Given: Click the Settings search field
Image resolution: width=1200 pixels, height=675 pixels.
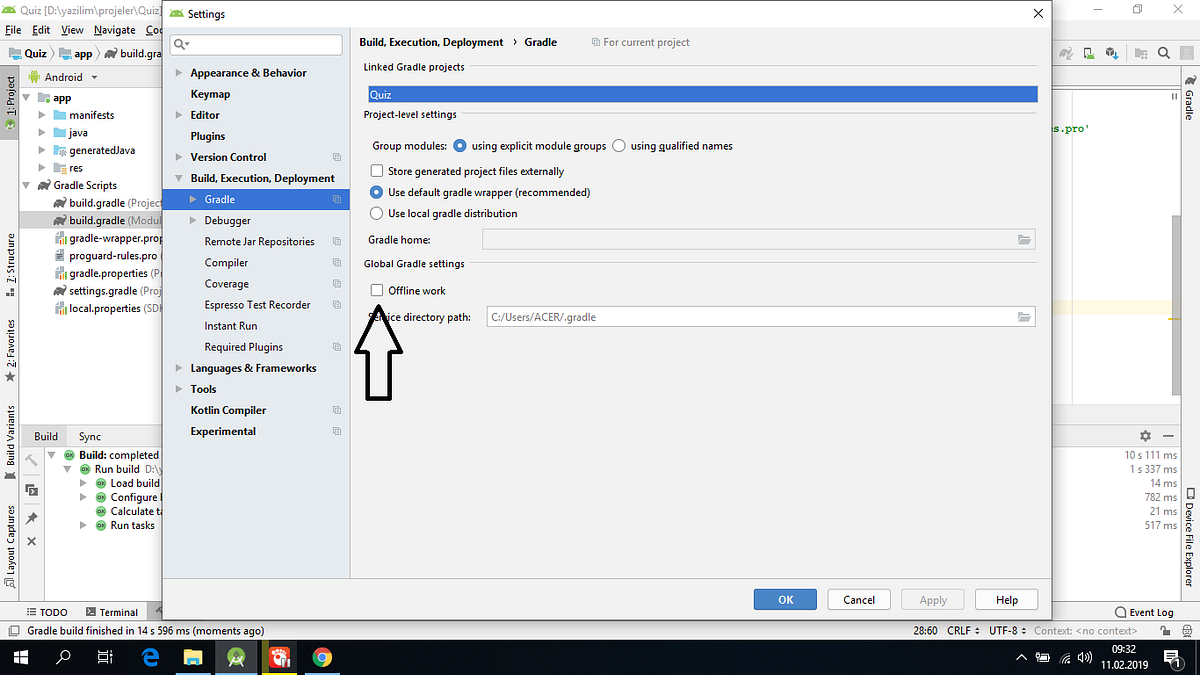Looking at the screenshot, I should point(256,44).
